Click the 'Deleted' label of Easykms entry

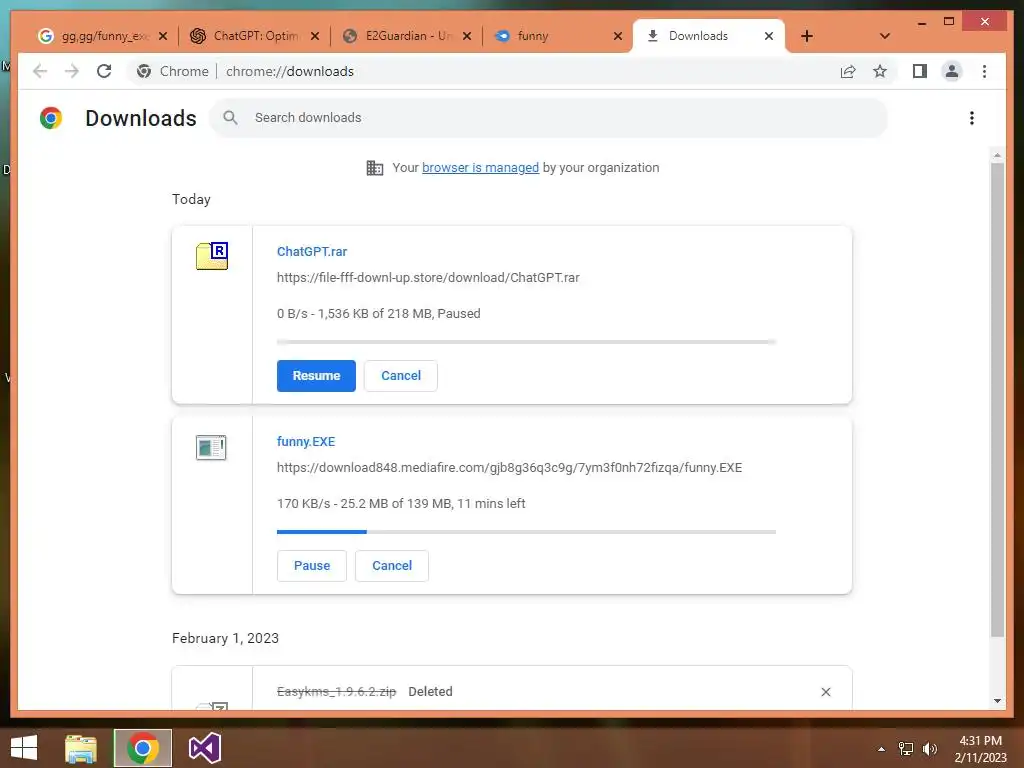point(430,692)
